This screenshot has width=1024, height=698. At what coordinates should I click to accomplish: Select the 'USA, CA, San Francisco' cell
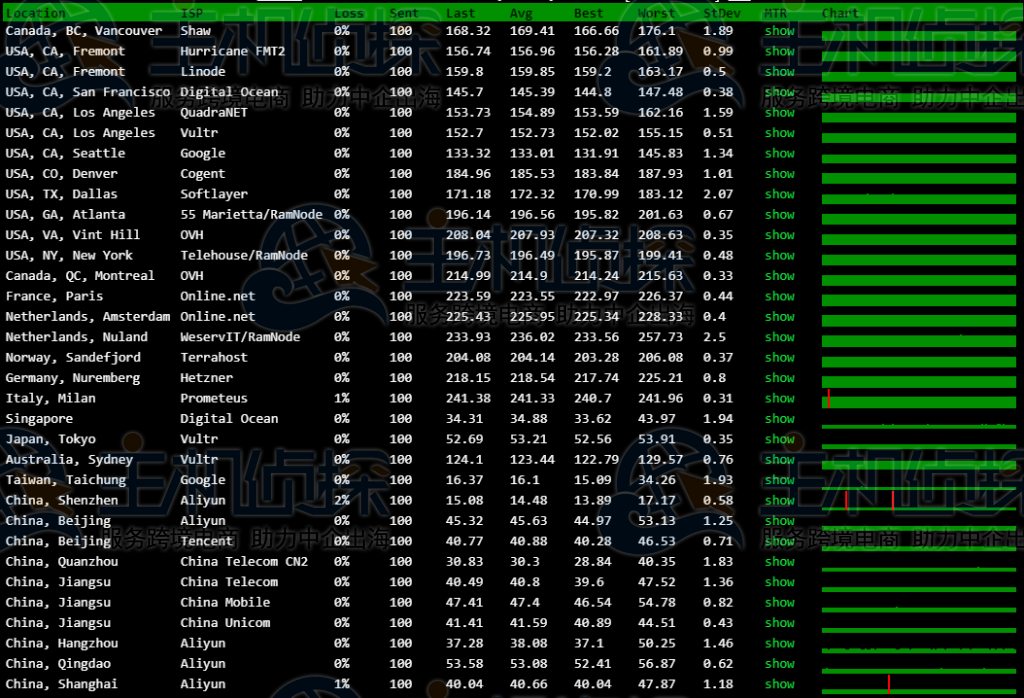(88, 92)
